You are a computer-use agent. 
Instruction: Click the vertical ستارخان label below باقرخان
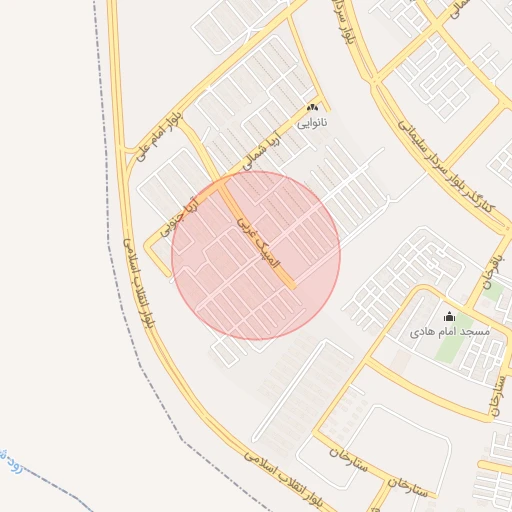point(498,397)
